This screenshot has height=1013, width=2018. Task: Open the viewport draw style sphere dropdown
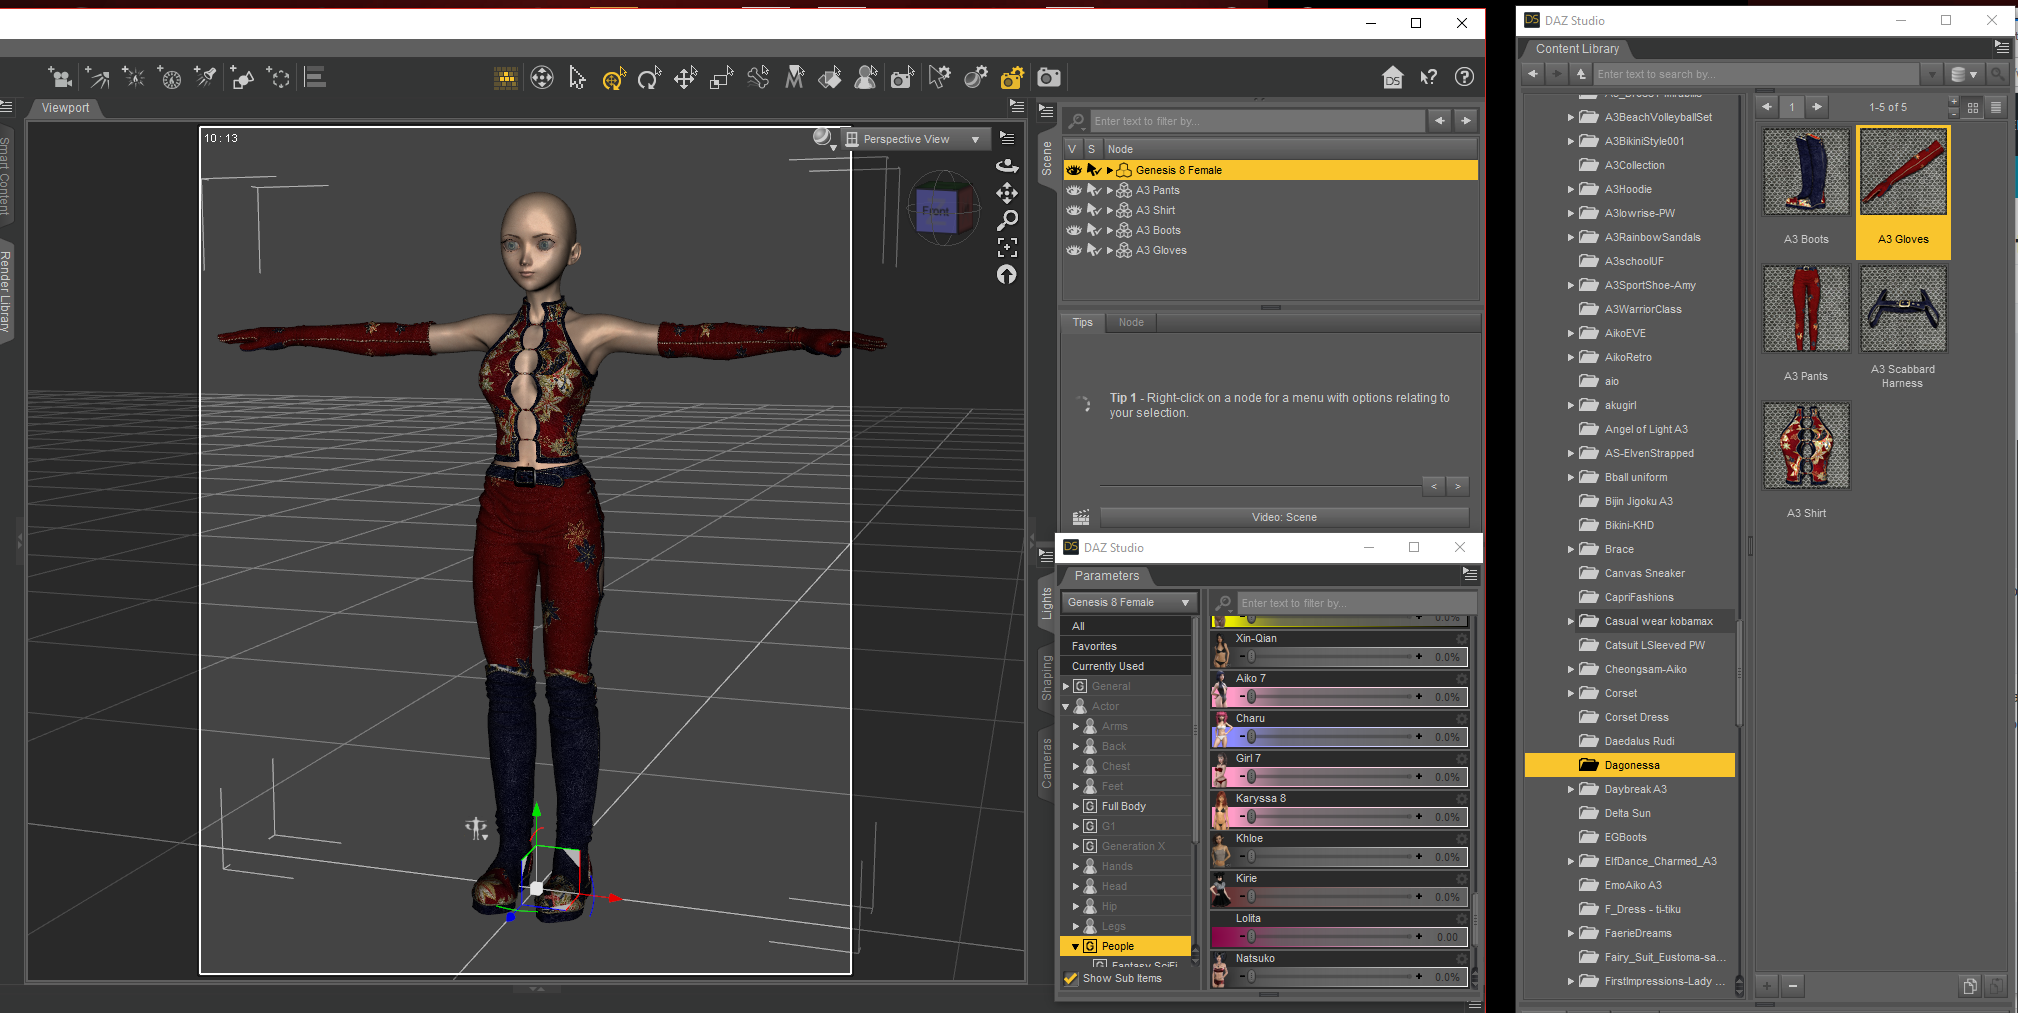point(824,139)
